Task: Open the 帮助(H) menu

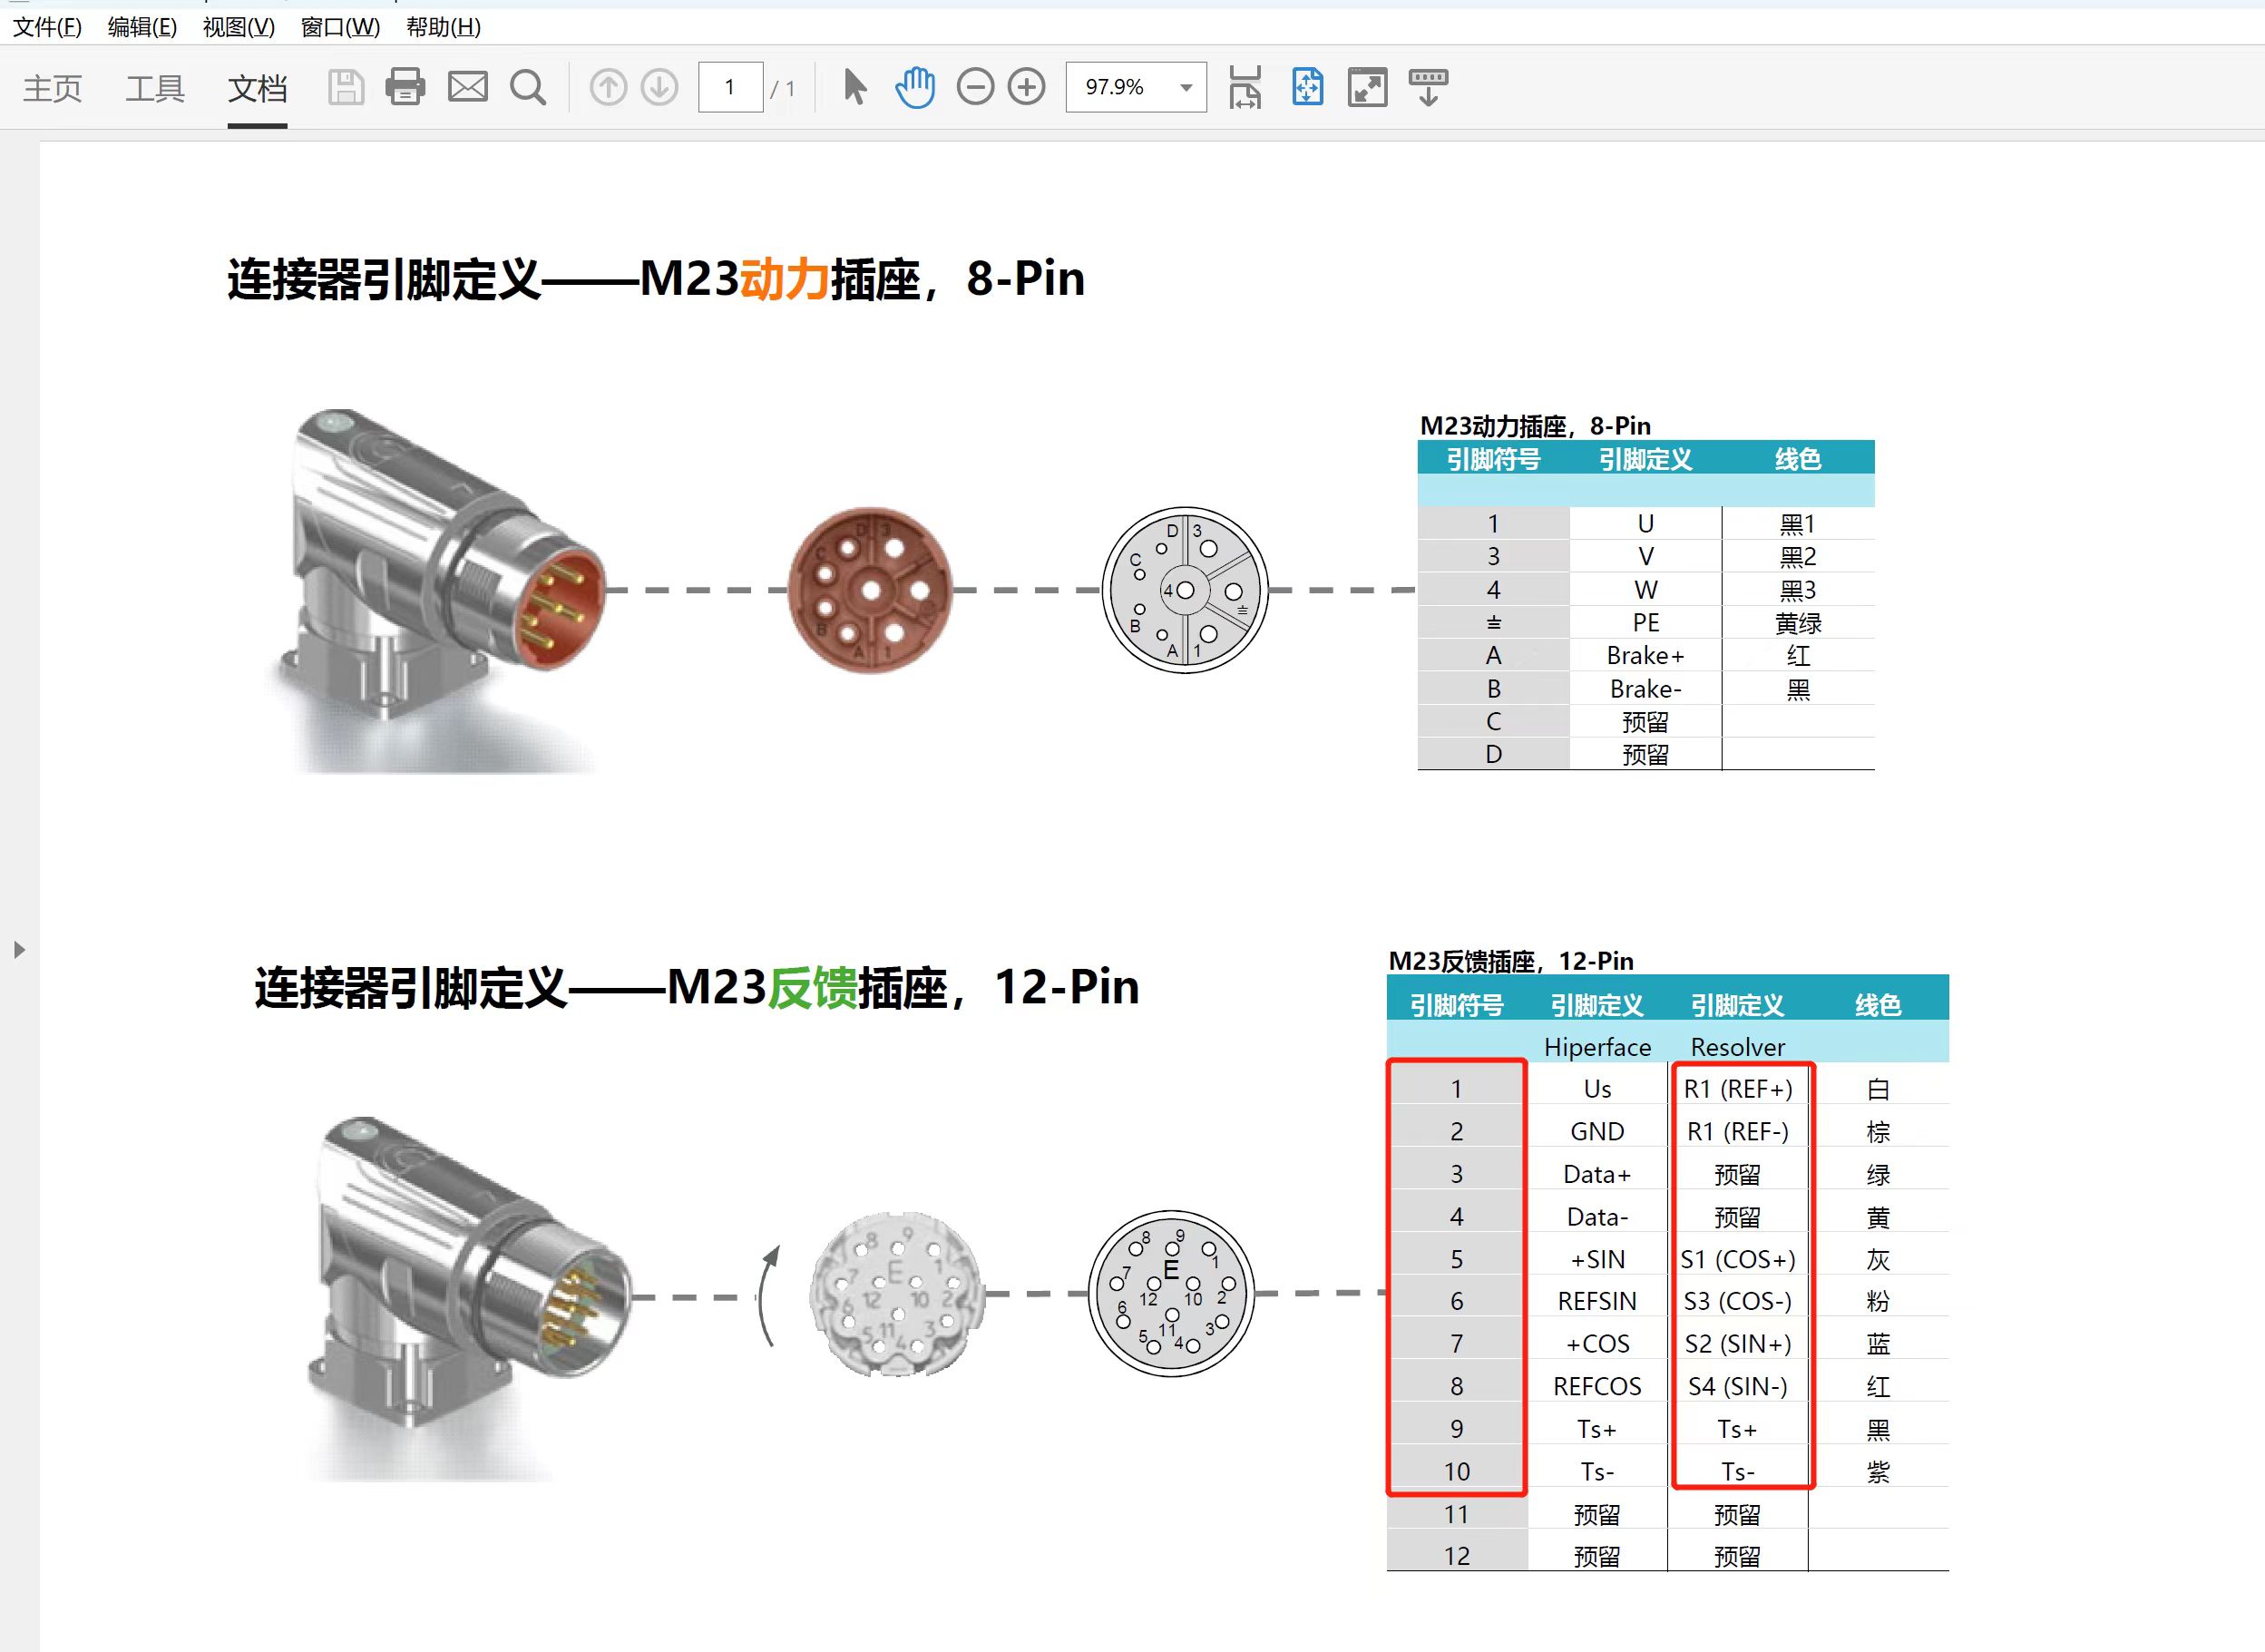Action: point(443,27)
